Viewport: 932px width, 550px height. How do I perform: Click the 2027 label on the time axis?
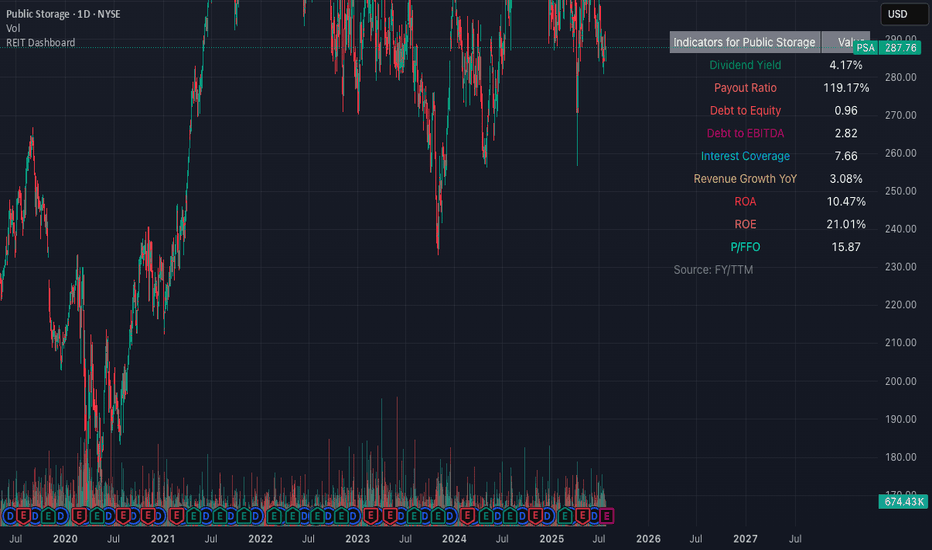tap(745, 539)
